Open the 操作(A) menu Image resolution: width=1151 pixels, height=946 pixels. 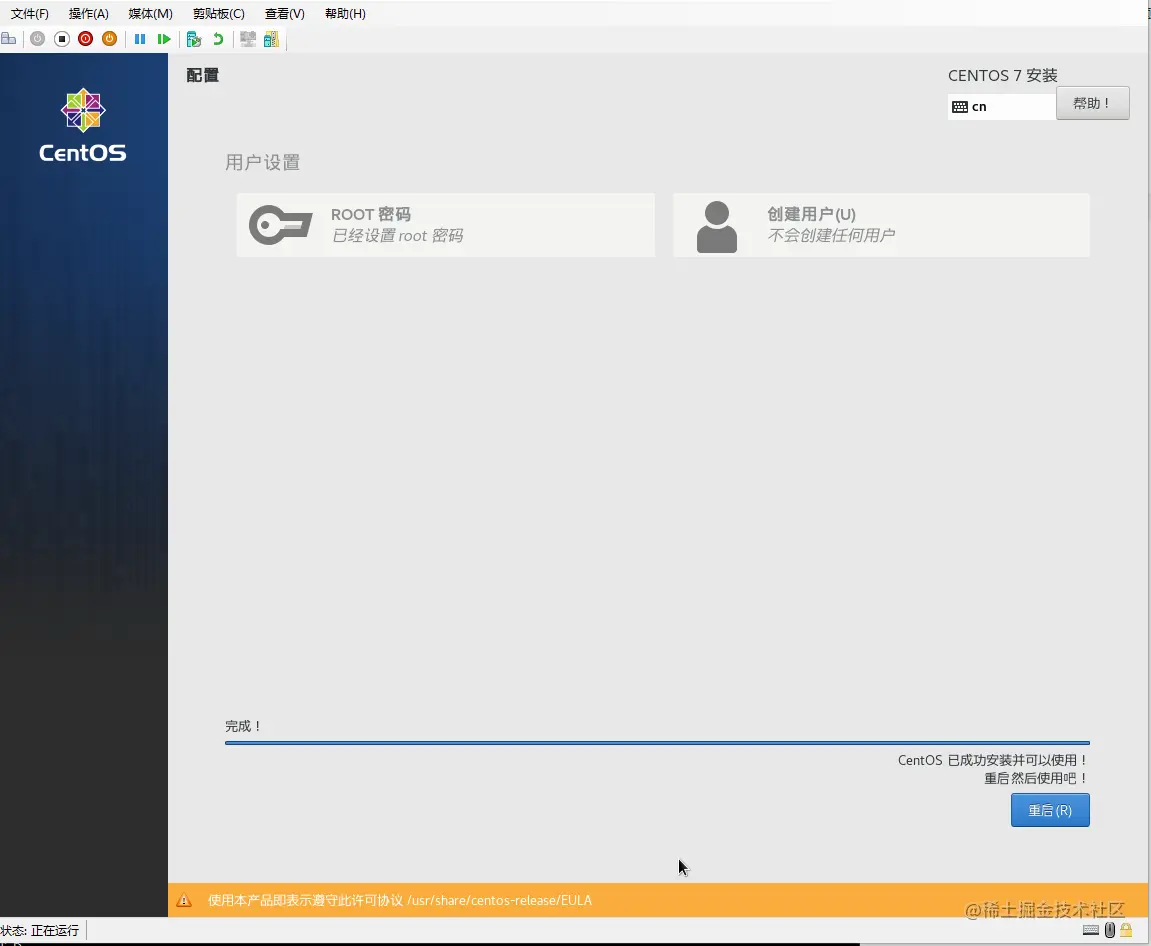pyautogui.click(x=89, y=14)
